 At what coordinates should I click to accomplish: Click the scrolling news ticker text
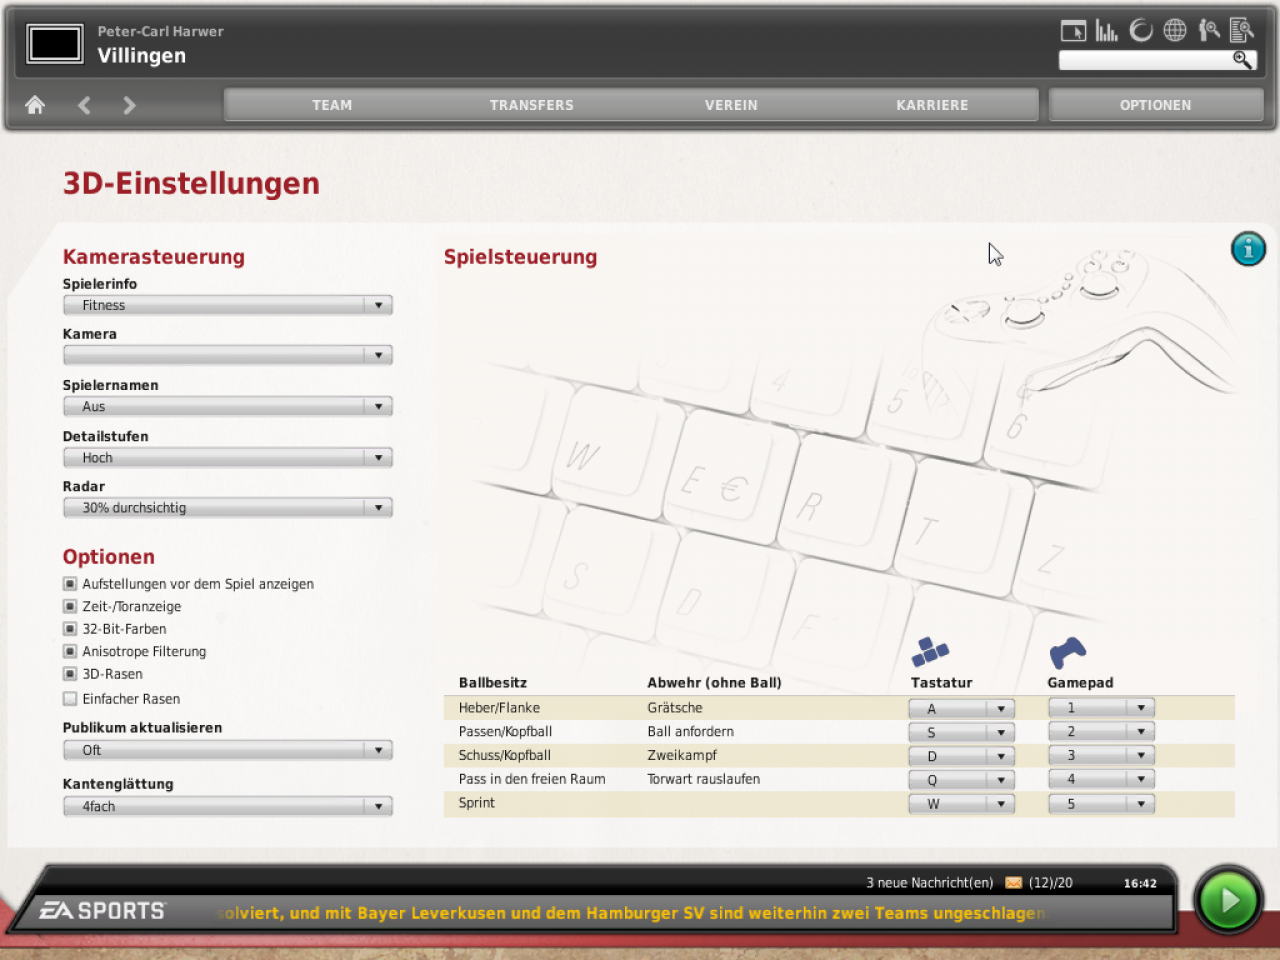[630, 913]
